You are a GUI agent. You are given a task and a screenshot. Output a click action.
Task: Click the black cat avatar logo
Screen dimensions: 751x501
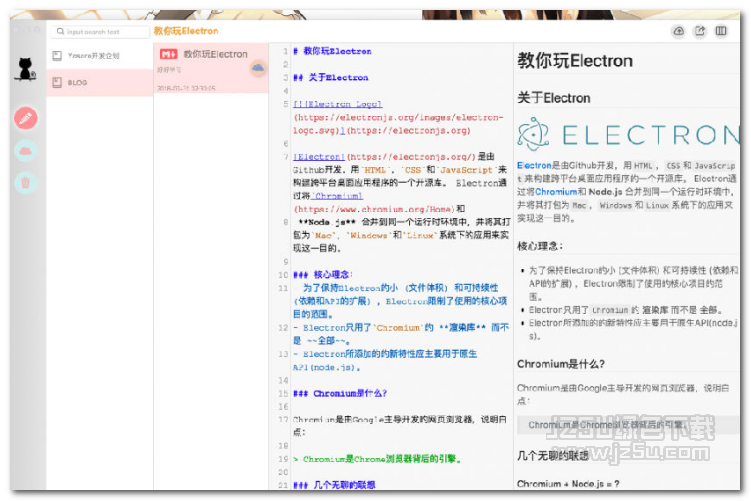click(26, 69)
